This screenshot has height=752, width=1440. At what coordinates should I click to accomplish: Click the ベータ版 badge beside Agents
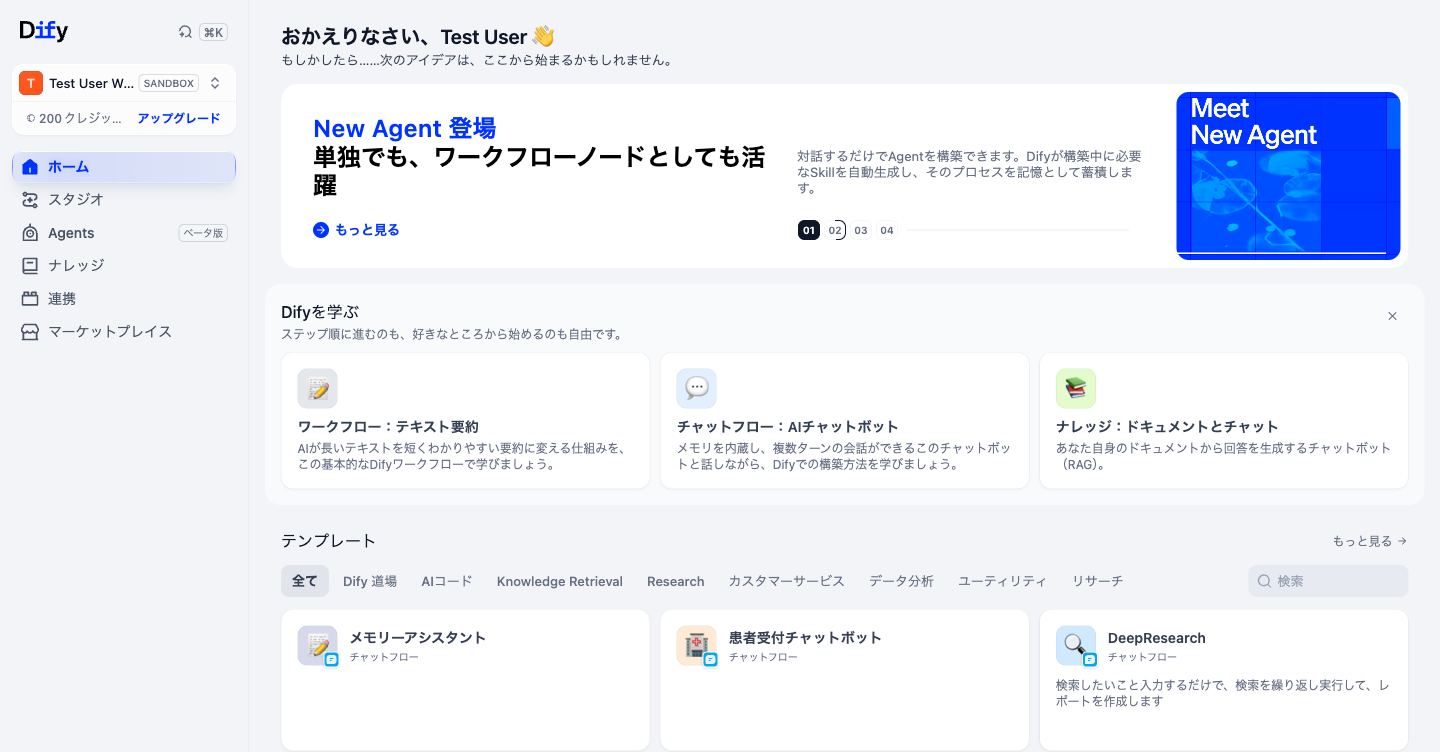click(203, 233)
